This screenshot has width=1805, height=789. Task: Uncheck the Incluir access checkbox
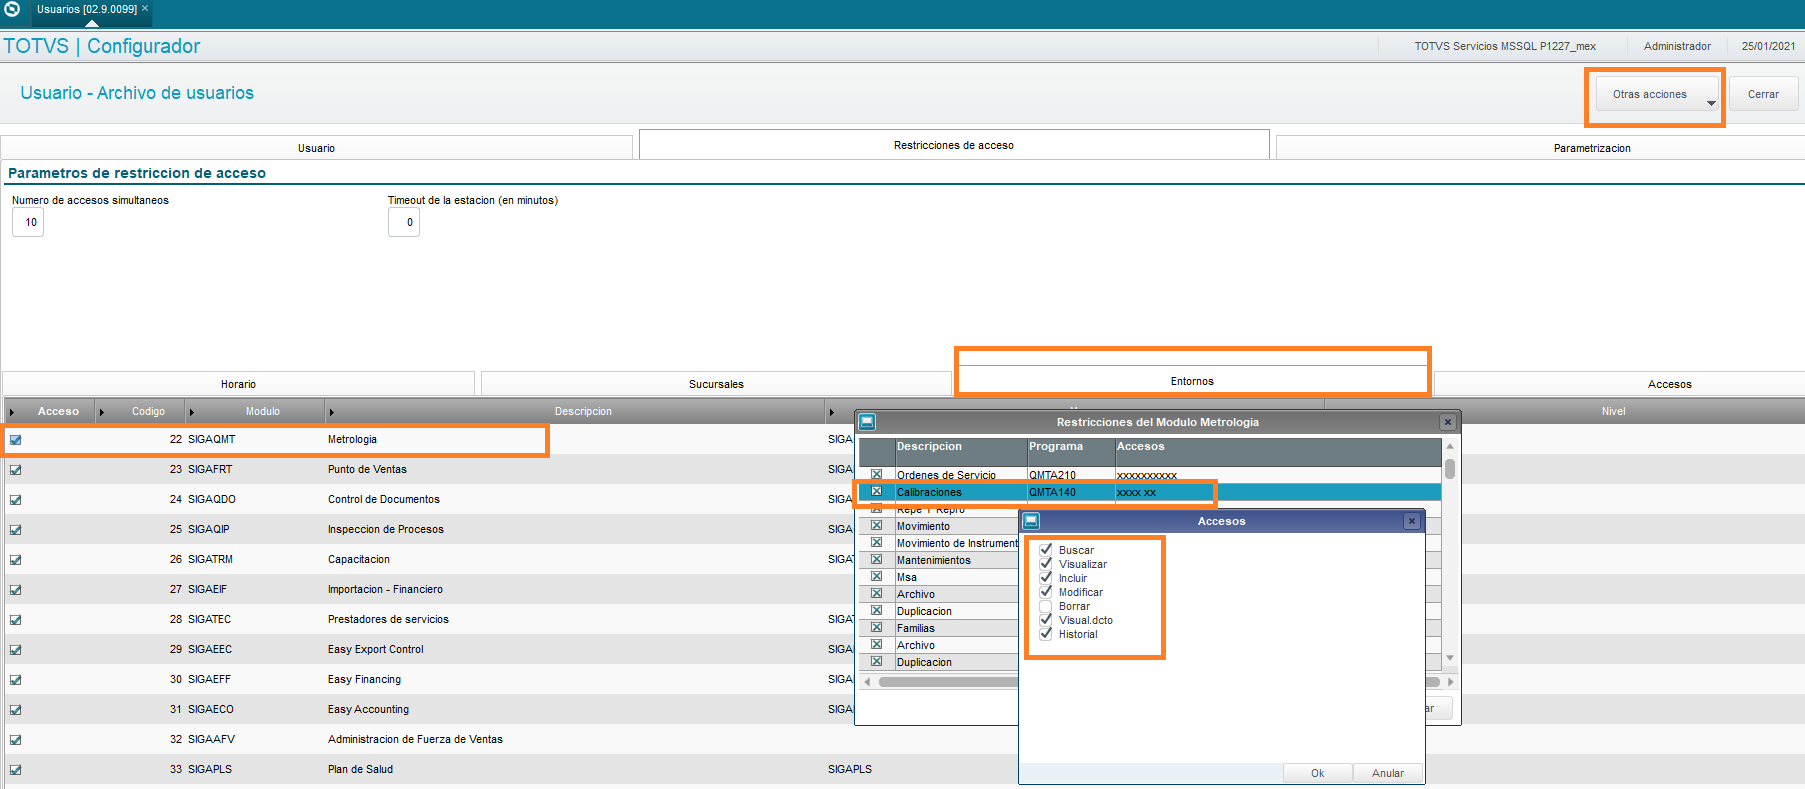click(1046, 578)
